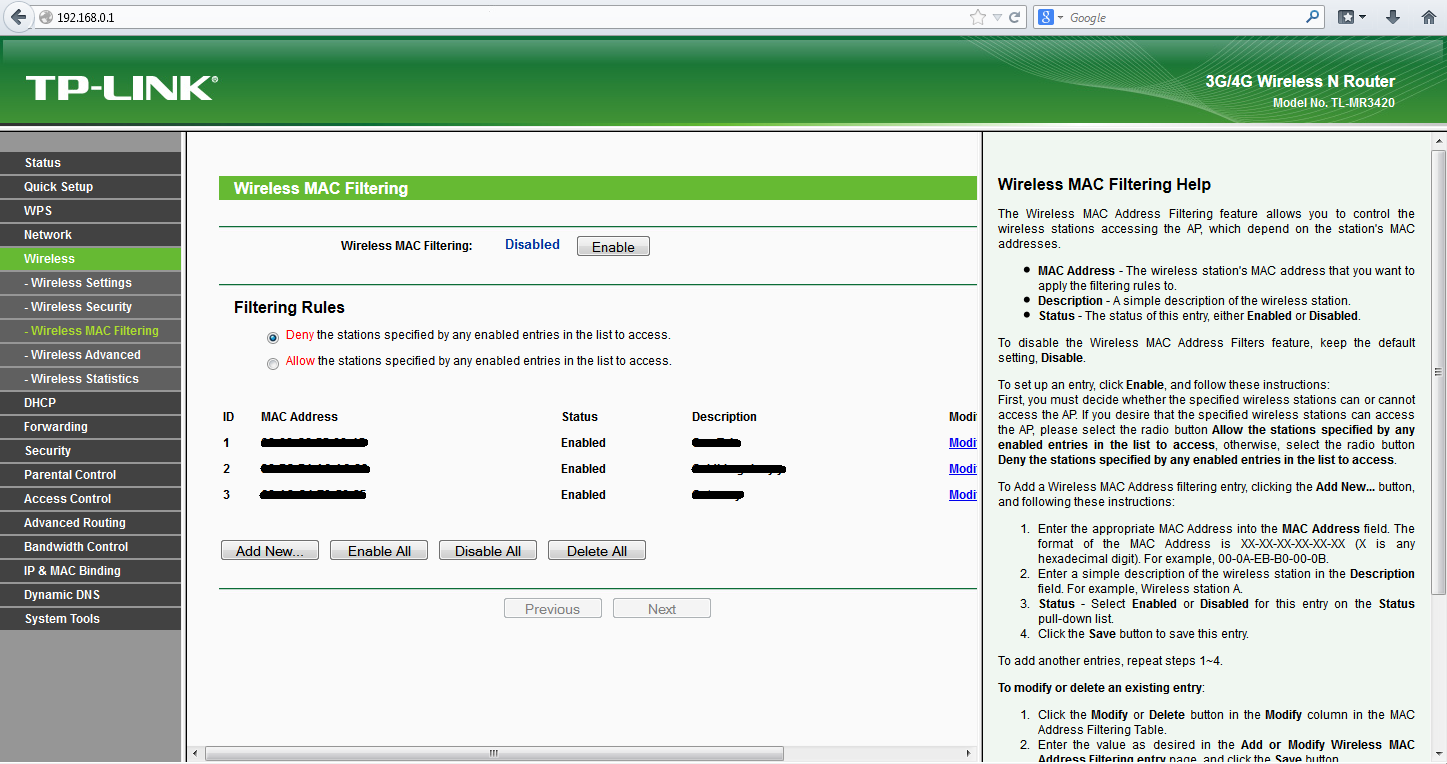Click the magnifier icon in the search box
The width and height of the screenshot is (1447, 764).
point(1313,17)
